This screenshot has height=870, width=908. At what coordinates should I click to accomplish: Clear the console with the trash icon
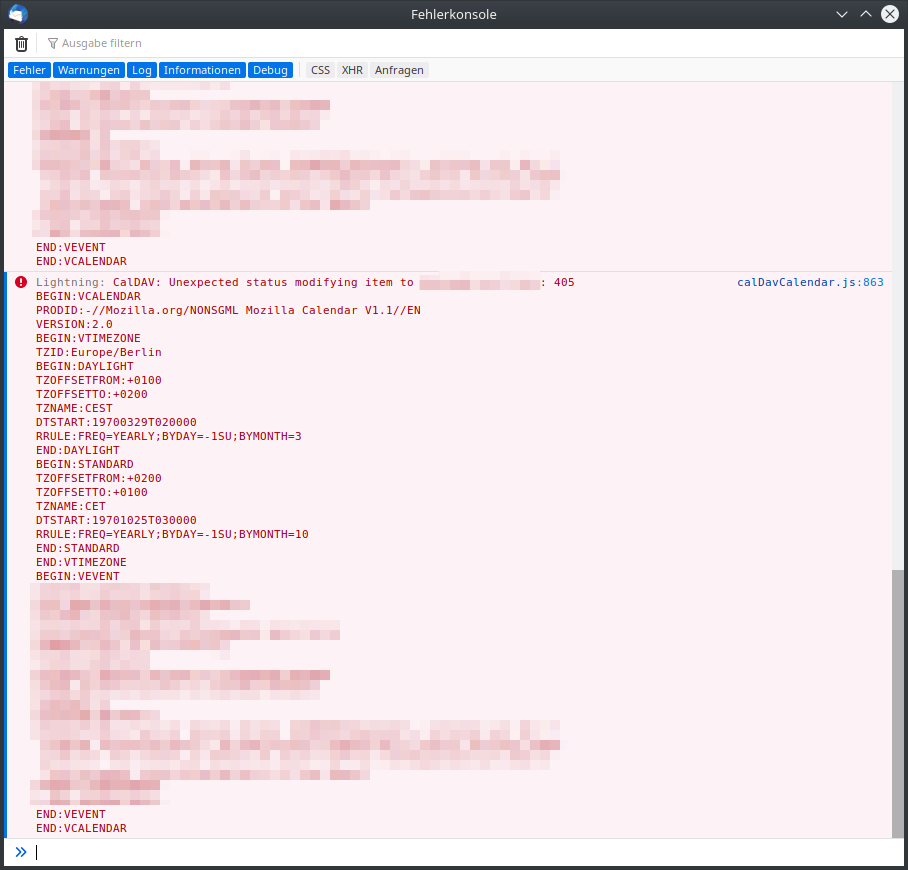pos(21,43)
